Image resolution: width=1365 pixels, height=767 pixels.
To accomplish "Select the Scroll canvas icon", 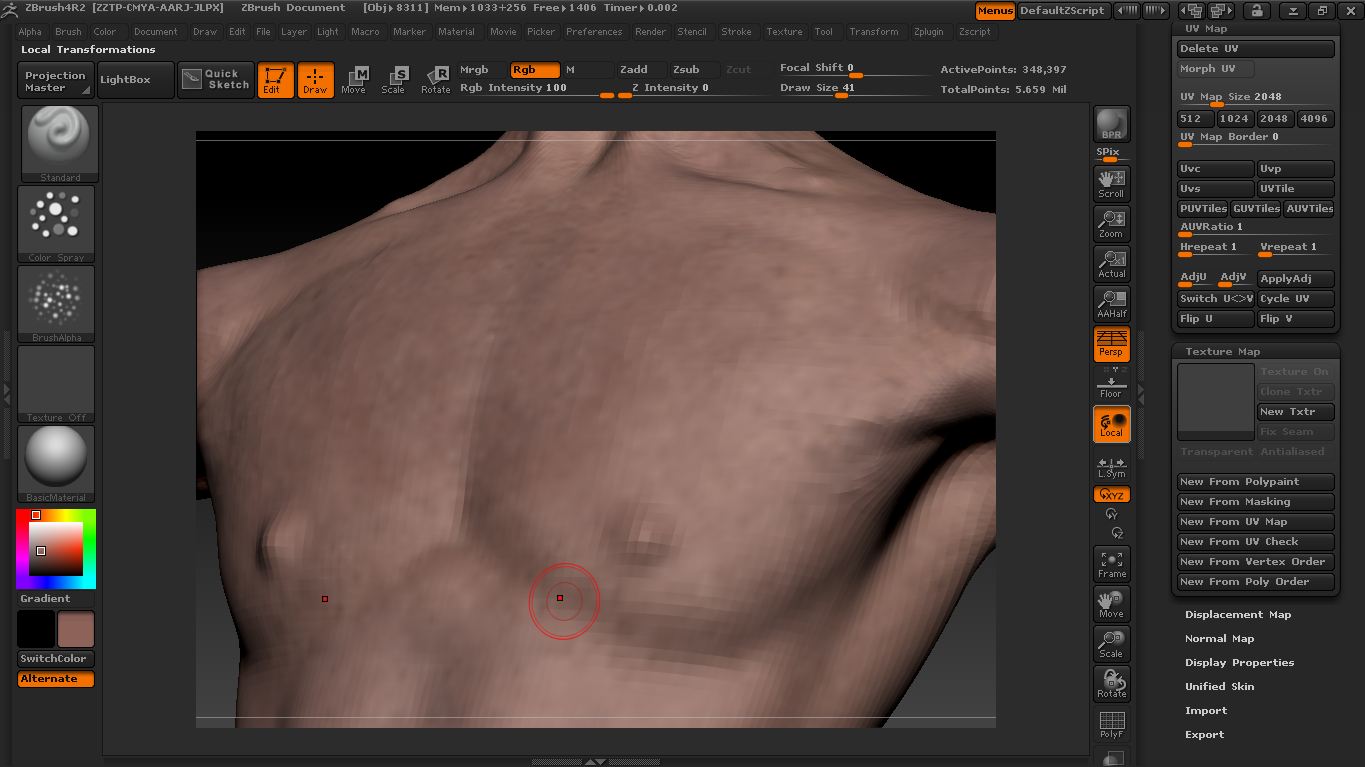I will pos(1111,183).
